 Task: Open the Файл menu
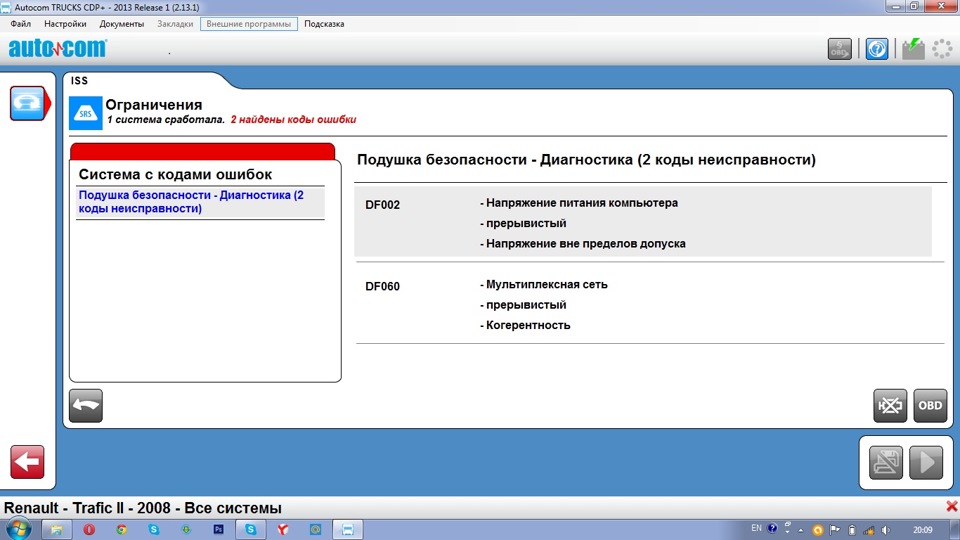[x=21, y=24]
